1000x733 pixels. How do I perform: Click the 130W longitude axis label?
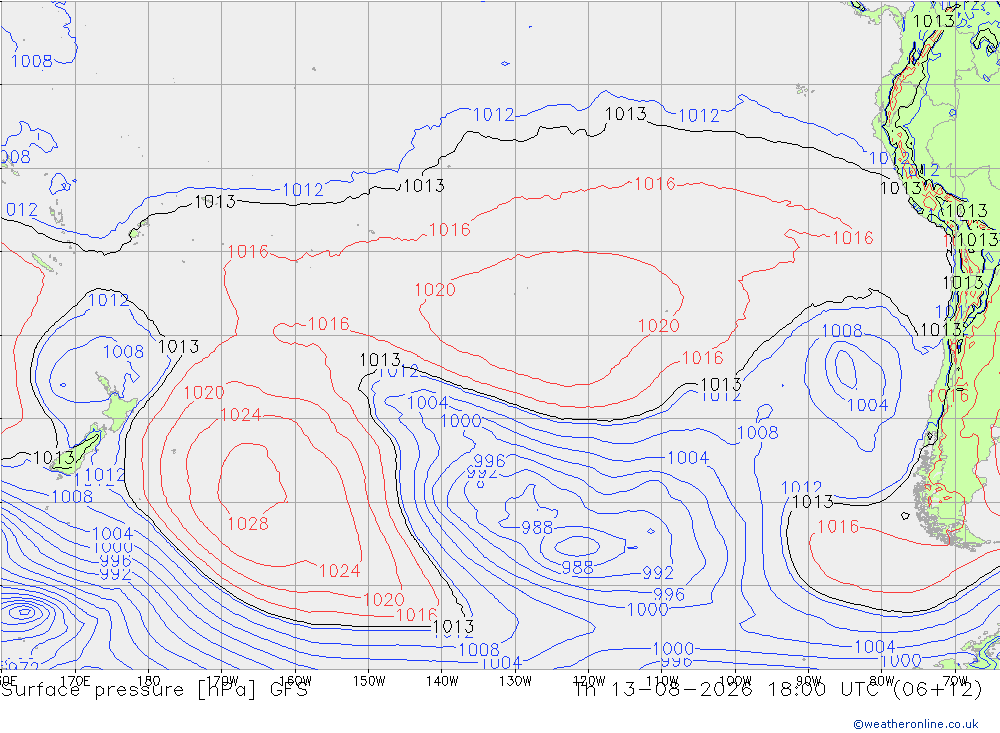(515, 681)
